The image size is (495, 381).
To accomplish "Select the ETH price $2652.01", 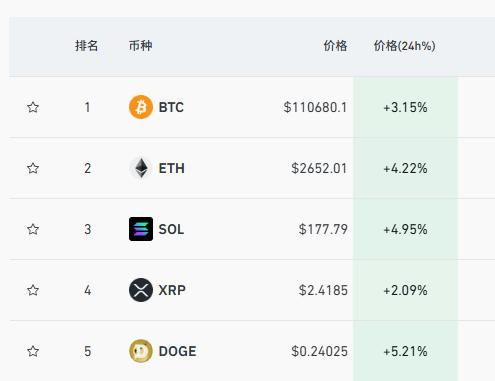I will click(x=319, y=168).
